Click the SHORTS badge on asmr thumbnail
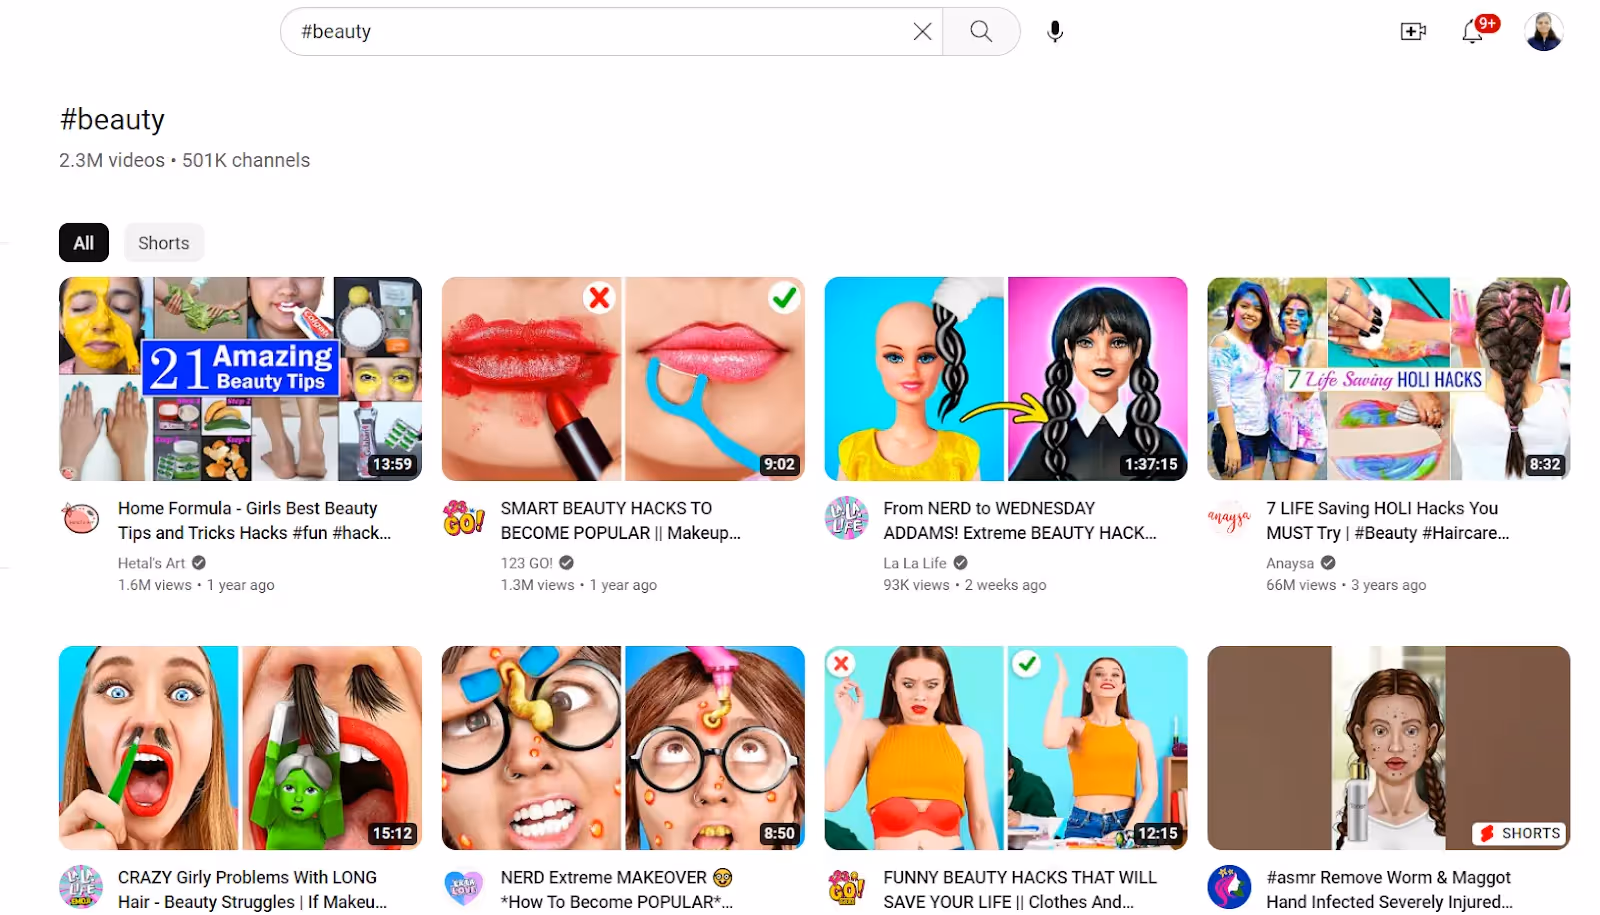 tap(1519, 833)
